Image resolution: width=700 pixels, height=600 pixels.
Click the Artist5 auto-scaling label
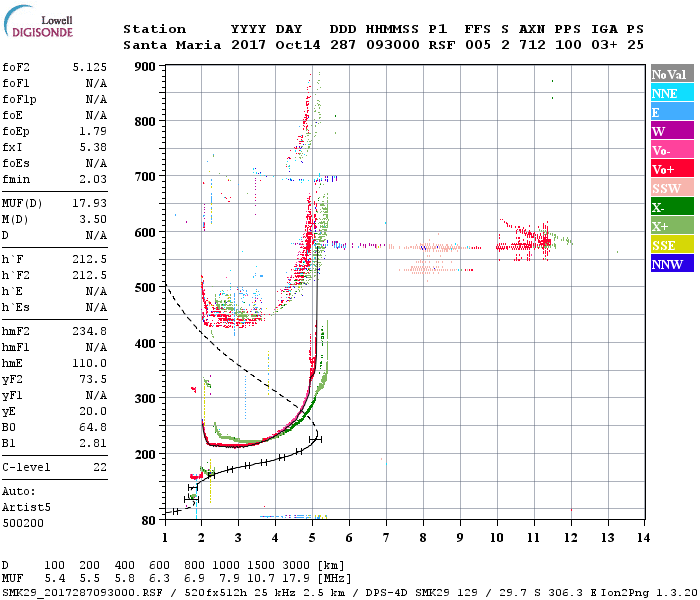tap(26, 508)
